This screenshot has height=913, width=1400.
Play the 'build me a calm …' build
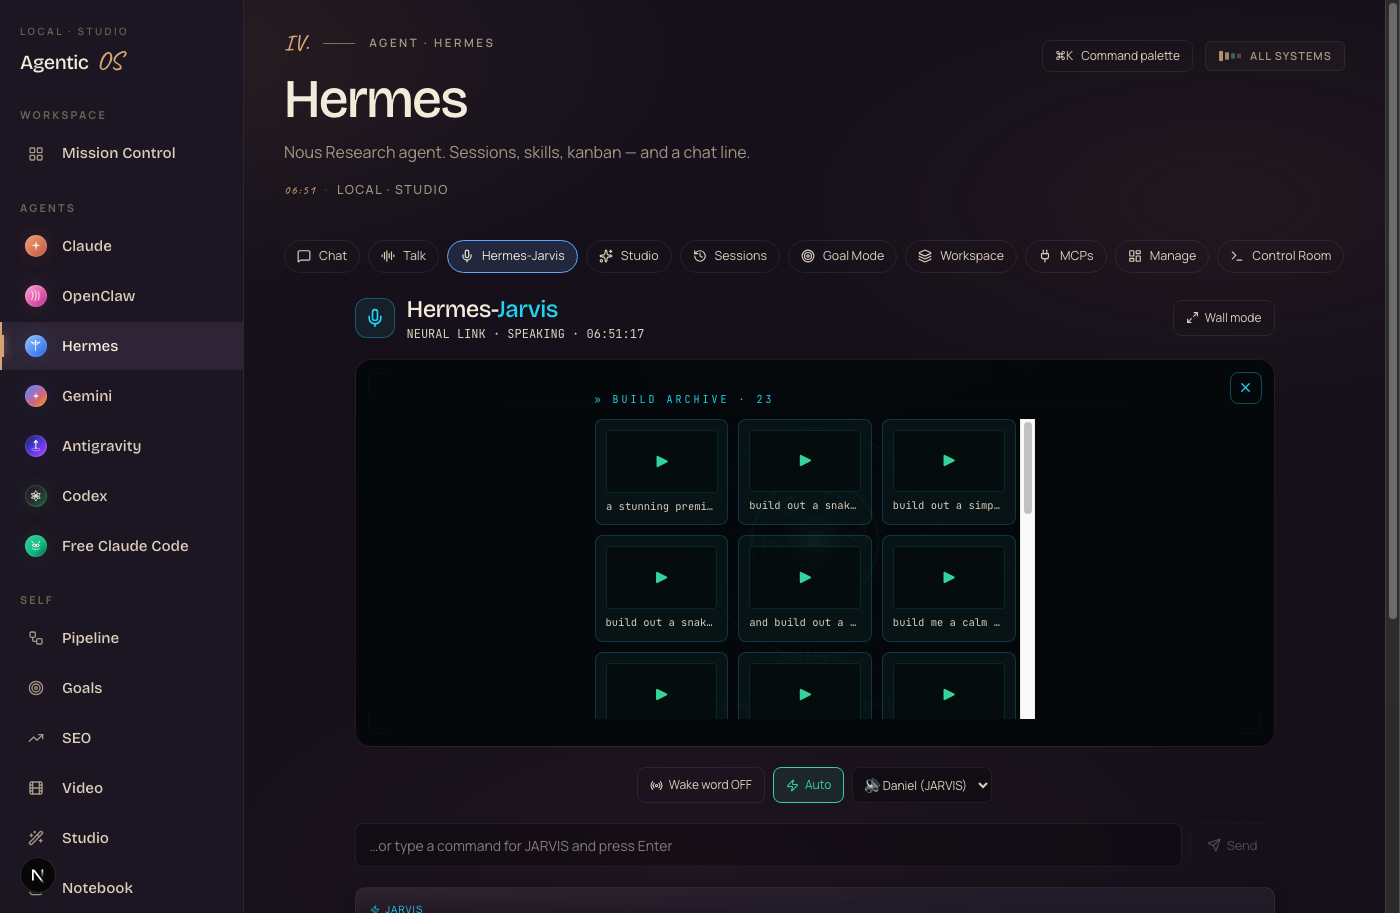coord(949,588)
